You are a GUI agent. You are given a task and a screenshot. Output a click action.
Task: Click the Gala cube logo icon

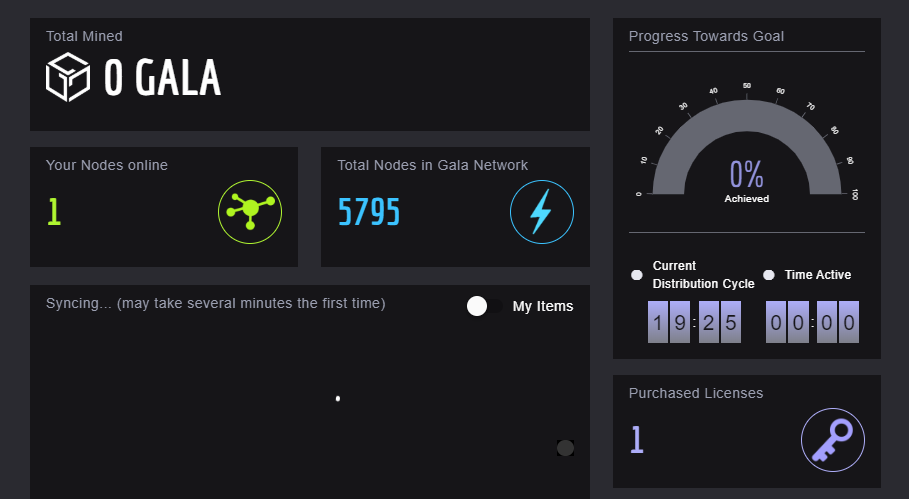click(x=69, y=77)
